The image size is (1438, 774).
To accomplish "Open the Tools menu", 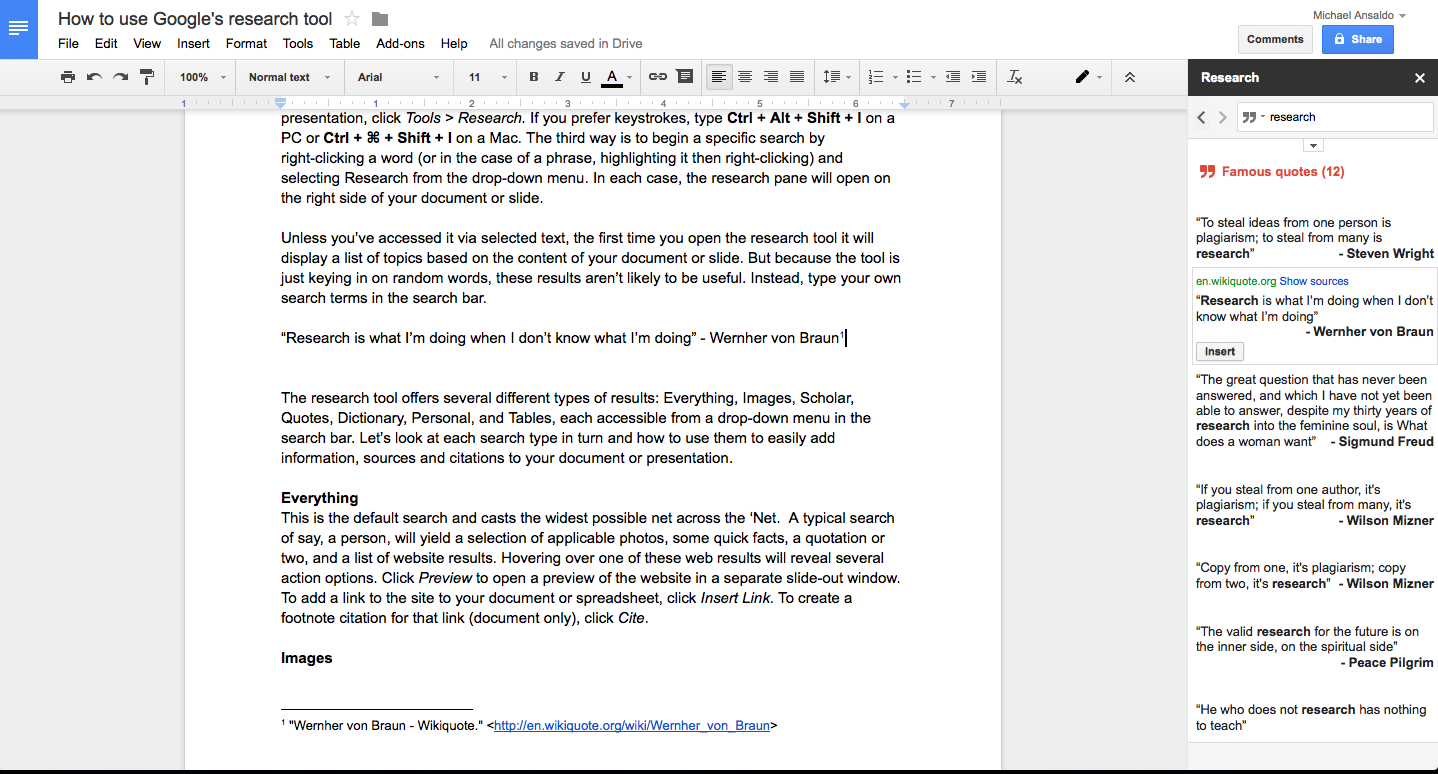I will 298,43.
